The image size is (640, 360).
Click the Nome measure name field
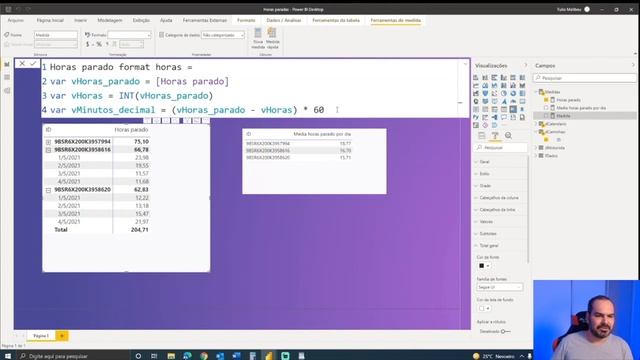[56, 35]
